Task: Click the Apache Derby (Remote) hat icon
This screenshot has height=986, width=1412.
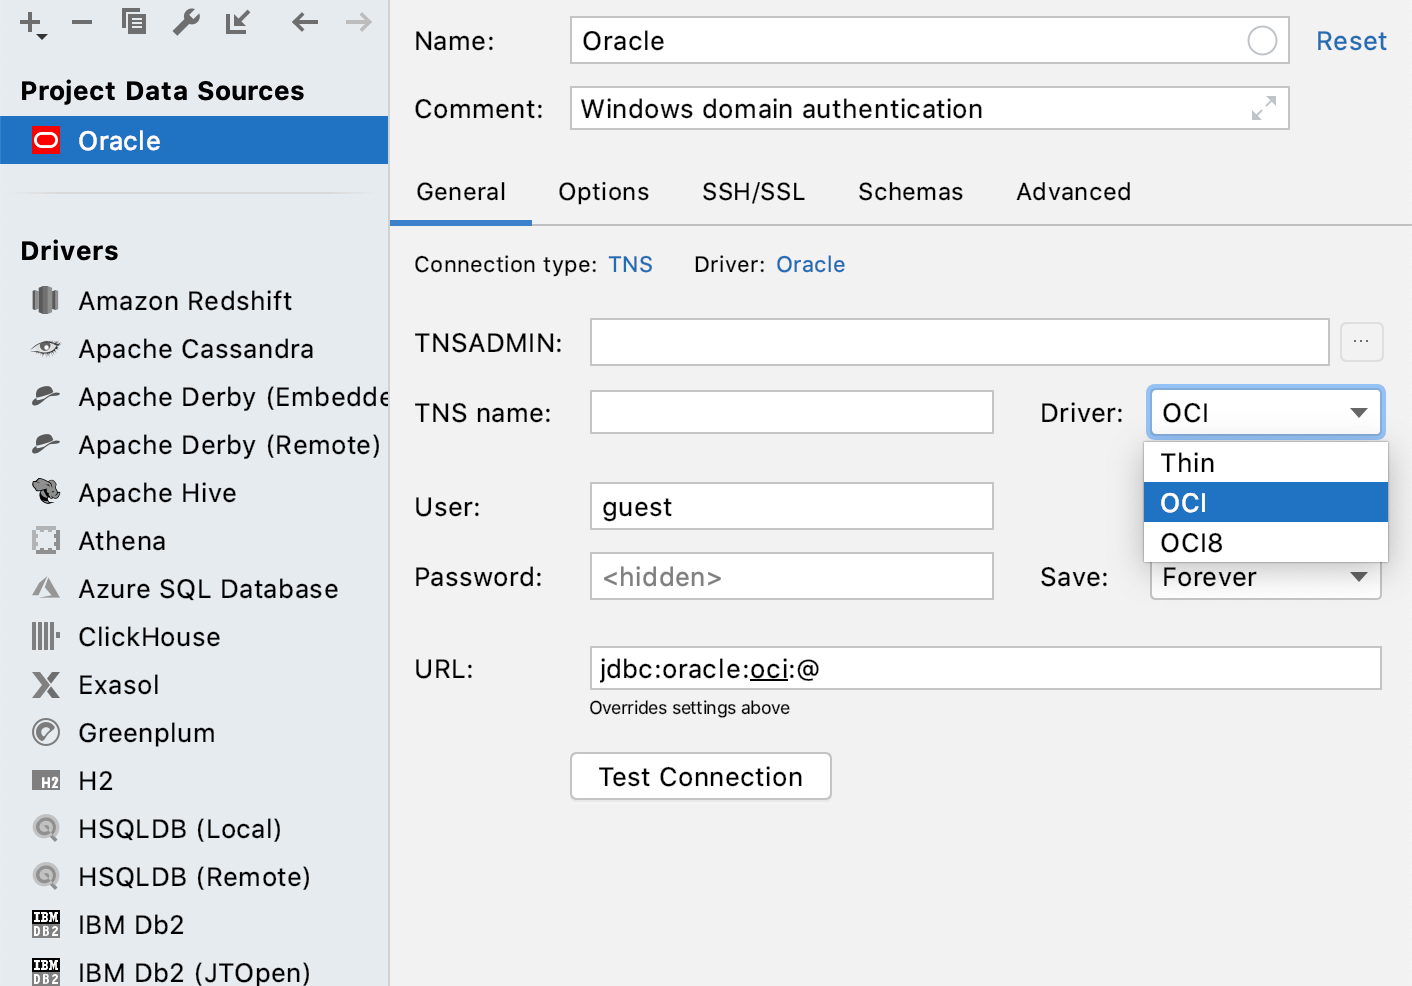Action: (x=46, y=444)
